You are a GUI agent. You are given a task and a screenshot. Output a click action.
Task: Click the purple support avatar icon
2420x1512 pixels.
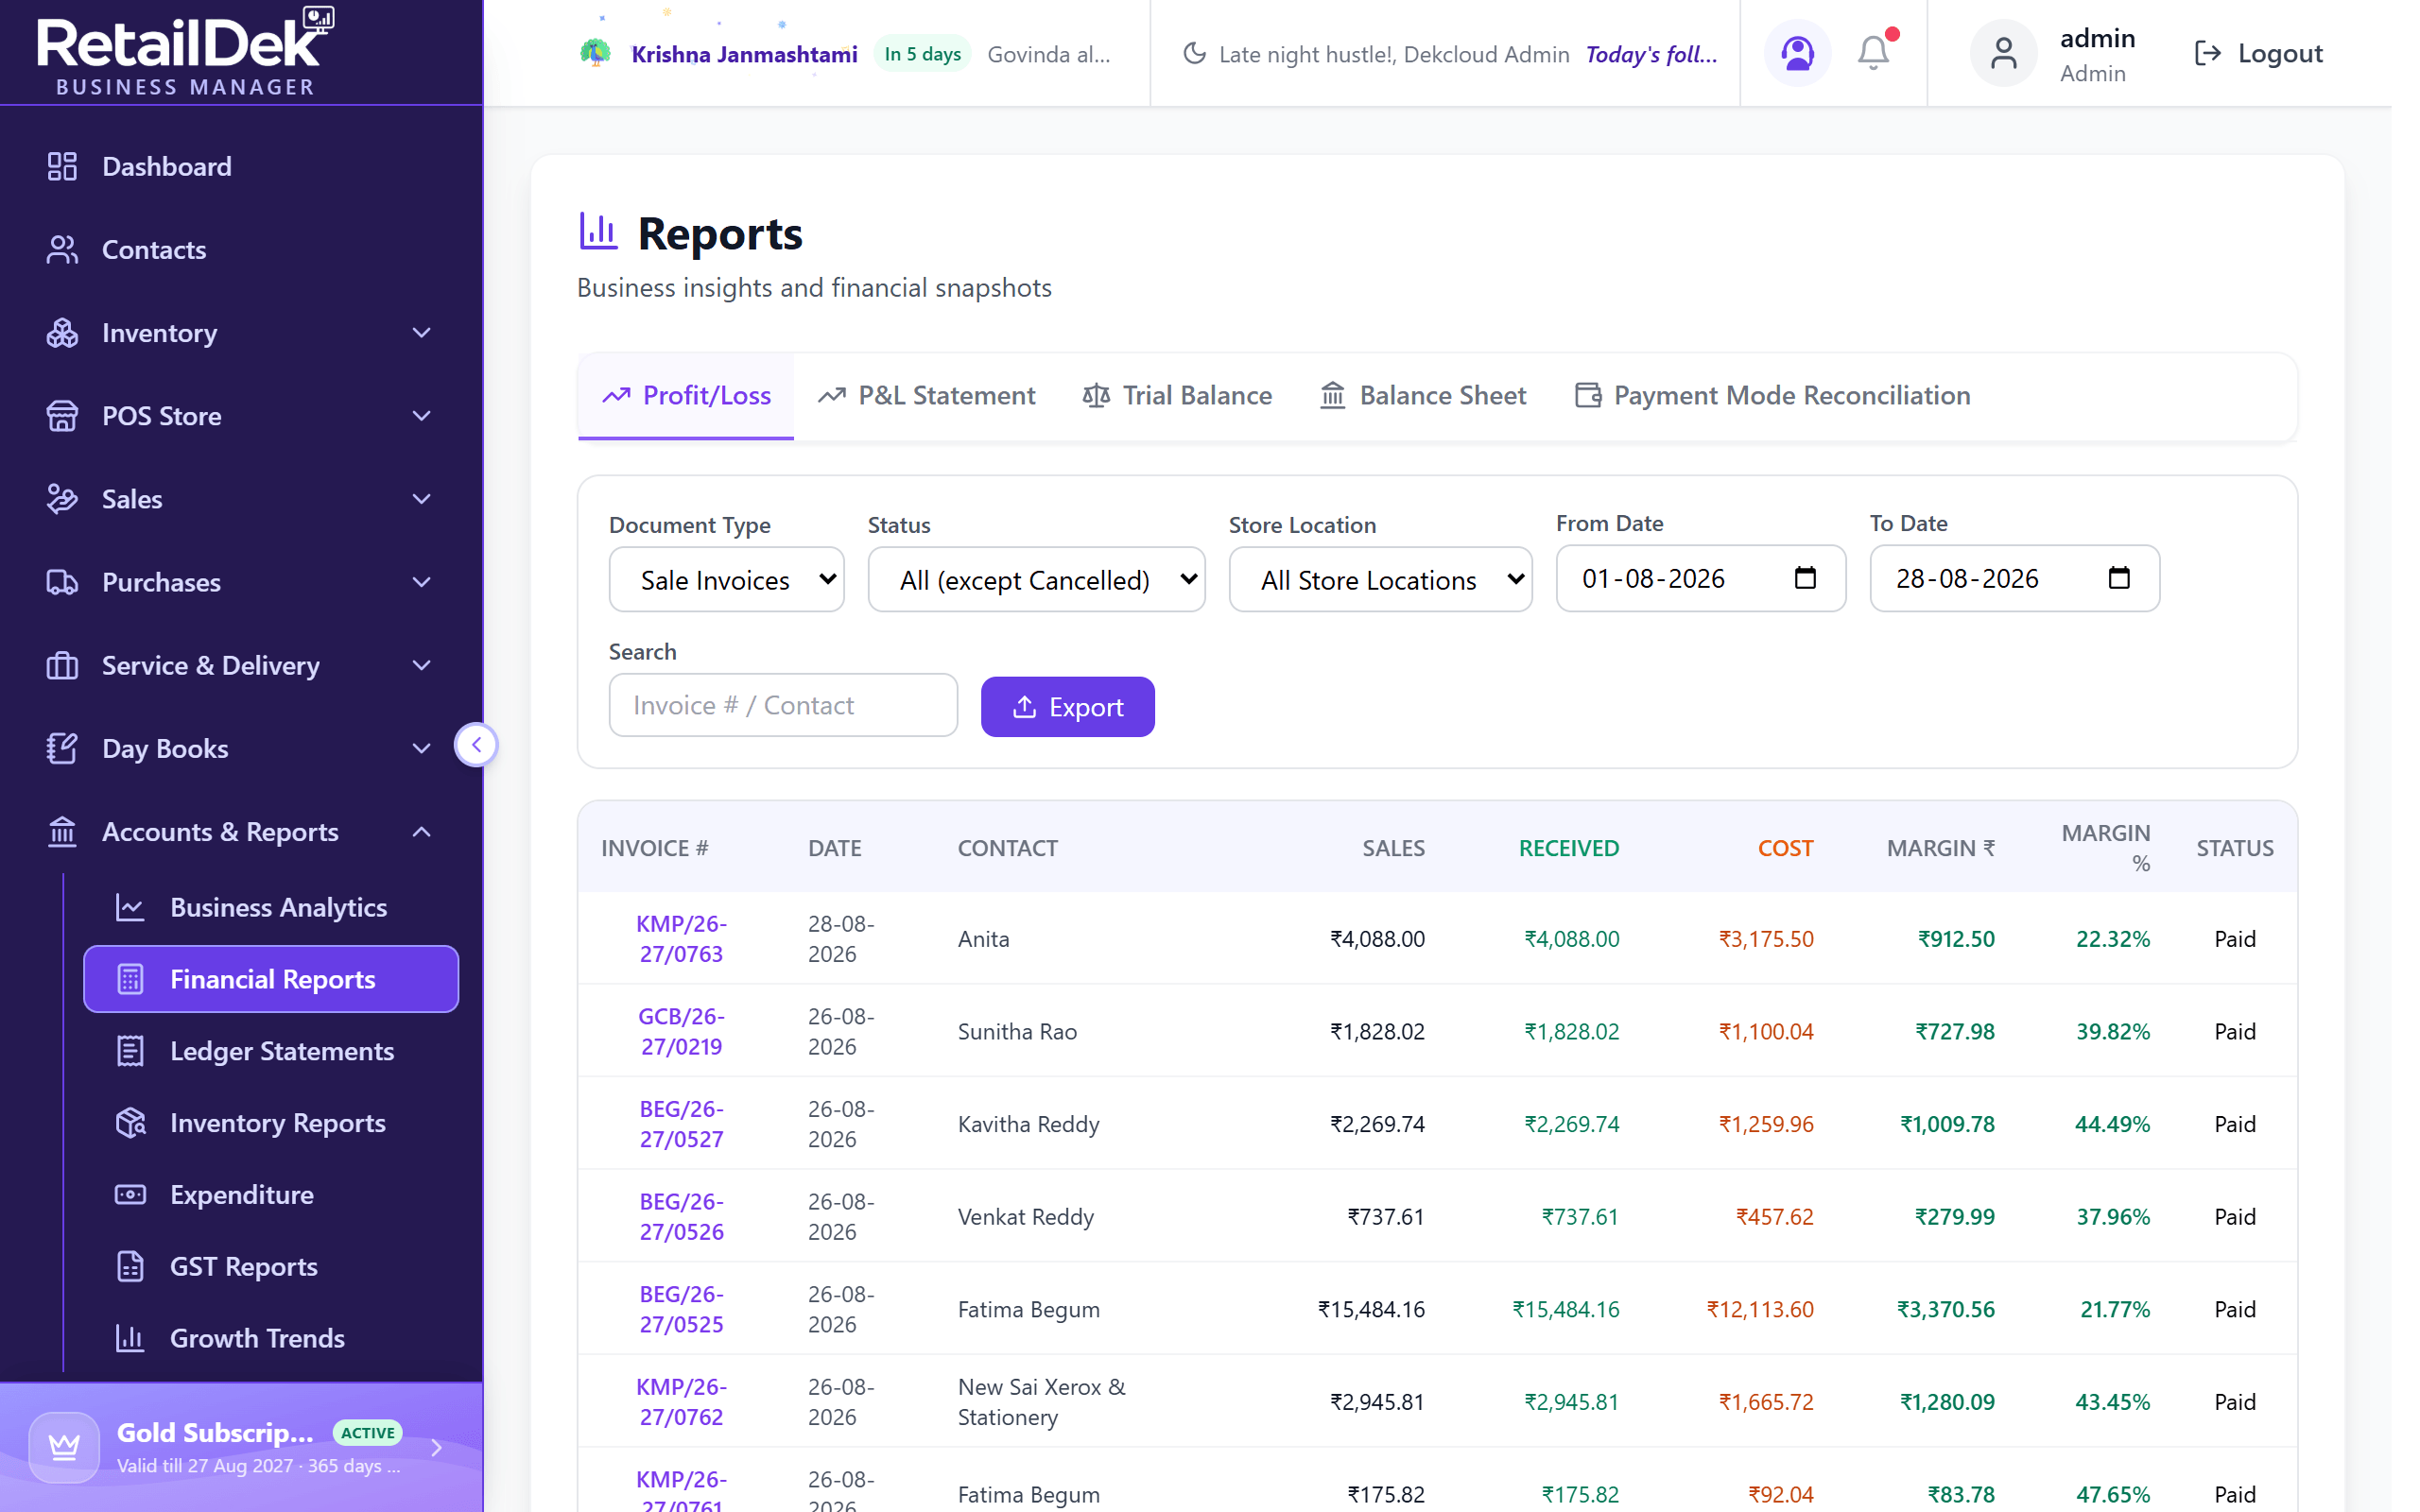click(x=1797, y=53)
